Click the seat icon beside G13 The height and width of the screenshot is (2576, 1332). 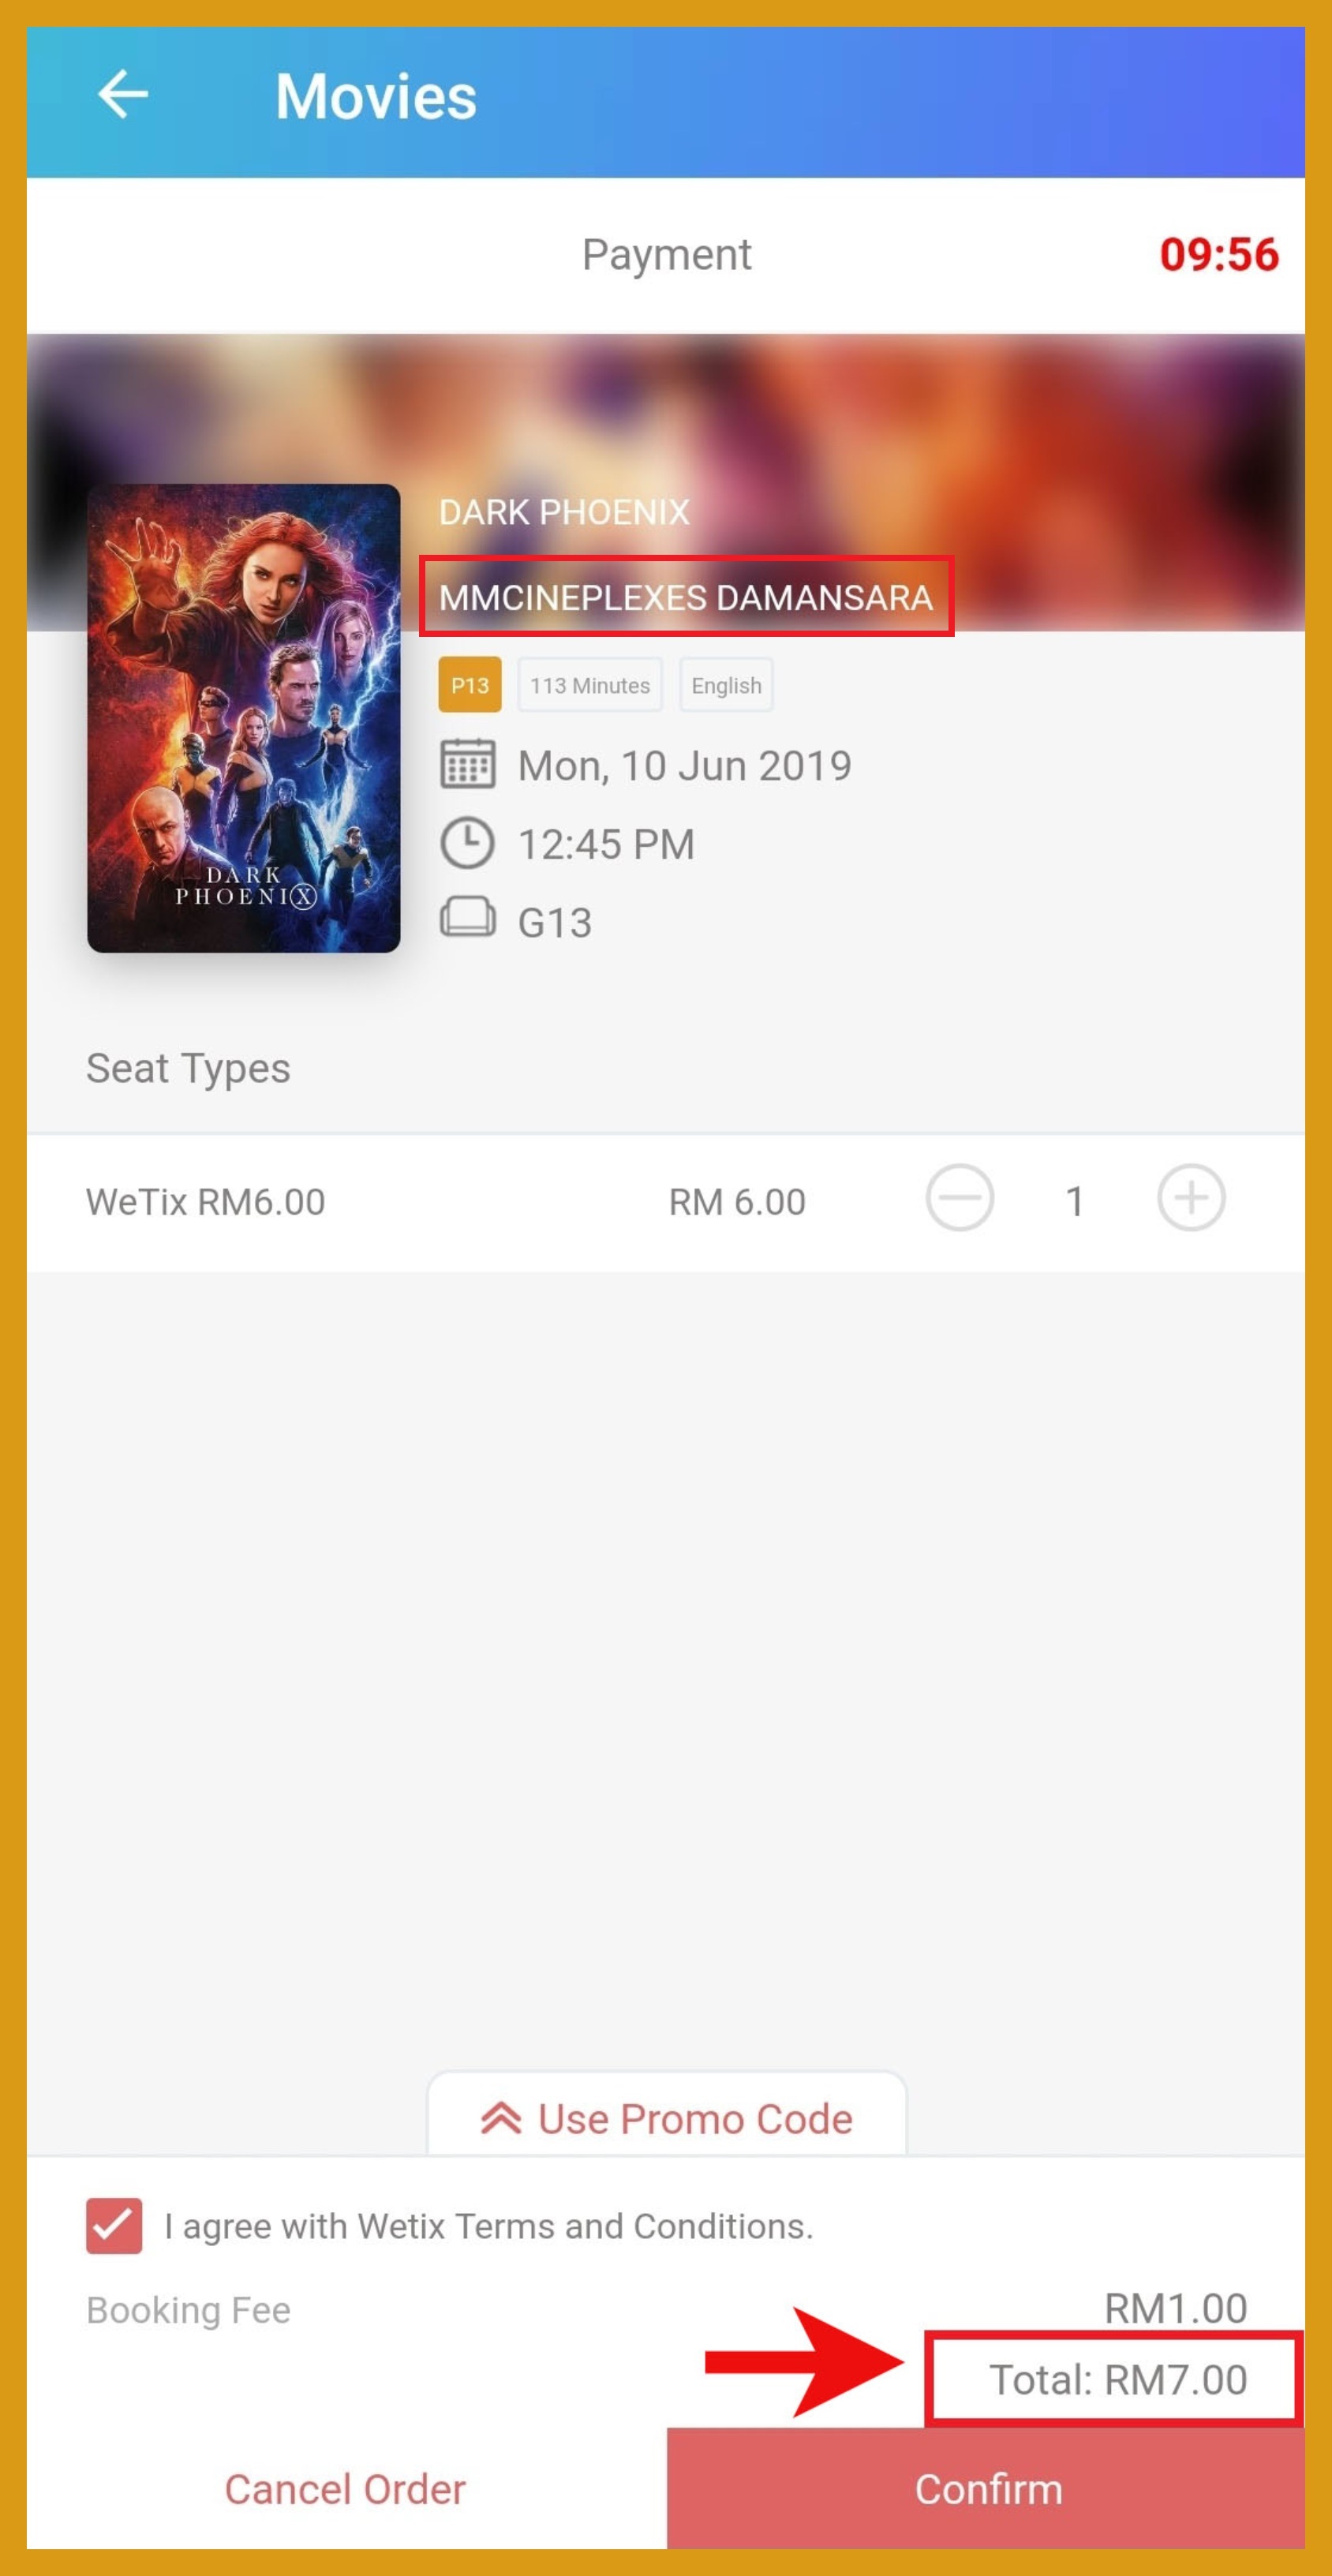tap(467, 917)
